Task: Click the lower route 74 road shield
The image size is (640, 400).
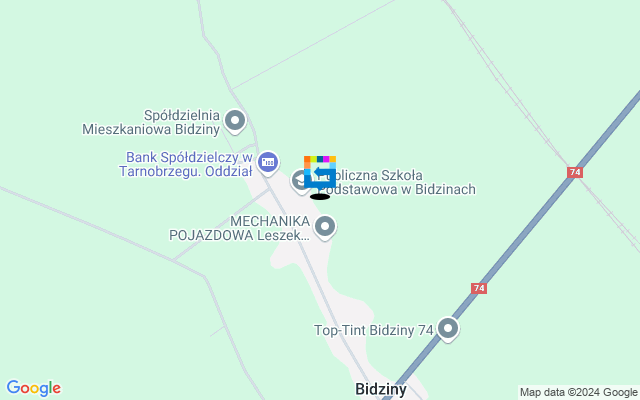Action: point(479,289)
